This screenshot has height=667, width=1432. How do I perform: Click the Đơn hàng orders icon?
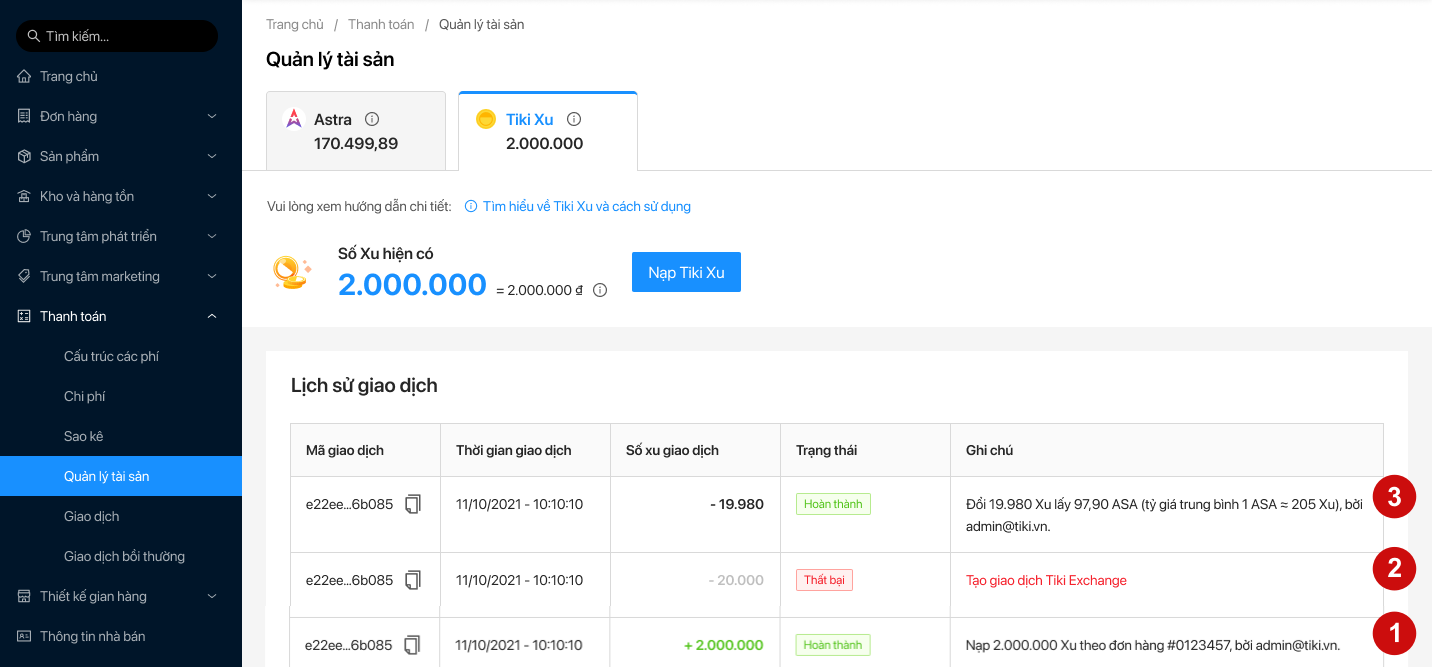[x=24, y=116]
